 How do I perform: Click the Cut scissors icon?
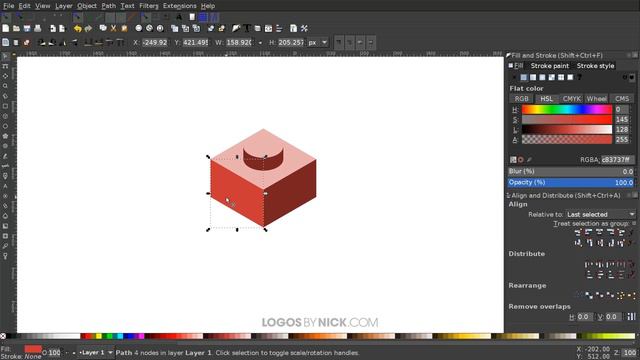click(x=113, y=28)
